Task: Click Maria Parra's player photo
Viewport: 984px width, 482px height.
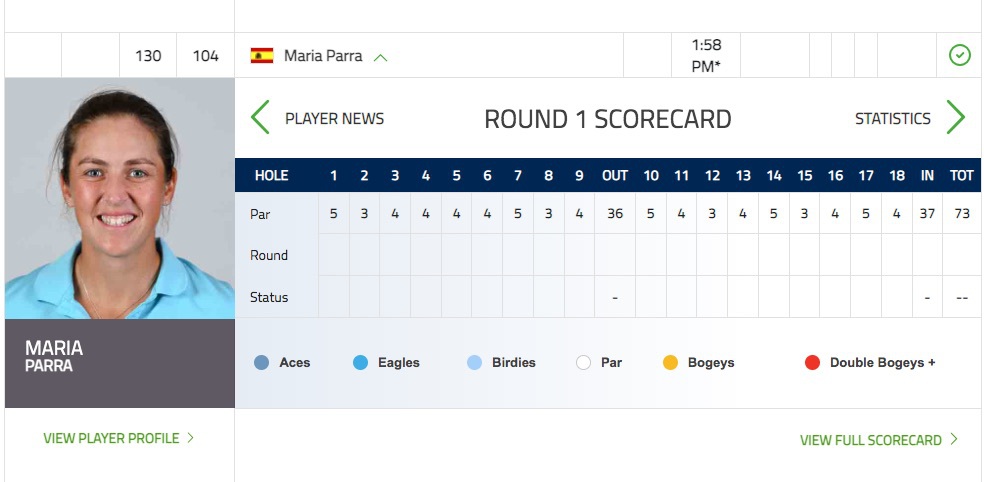Action: pyautogui.click(x=120, y=198)
